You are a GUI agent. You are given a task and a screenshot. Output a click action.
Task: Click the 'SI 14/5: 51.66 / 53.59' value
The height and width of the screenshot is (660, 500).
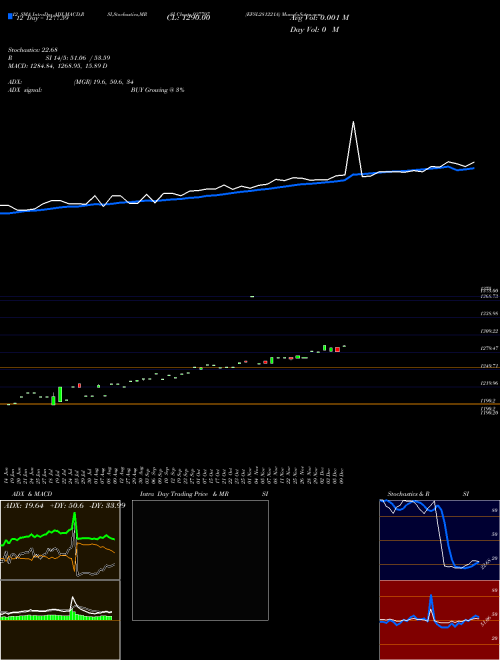78,58
